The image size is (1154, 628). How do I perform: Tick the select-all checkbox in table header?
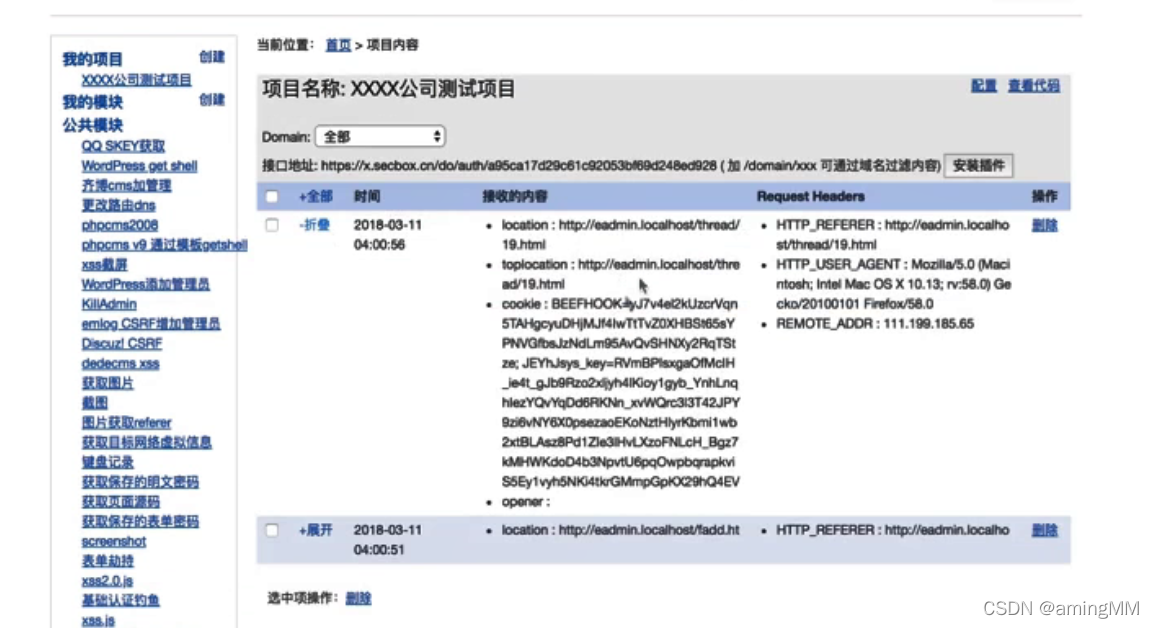(x=272, y=197)
